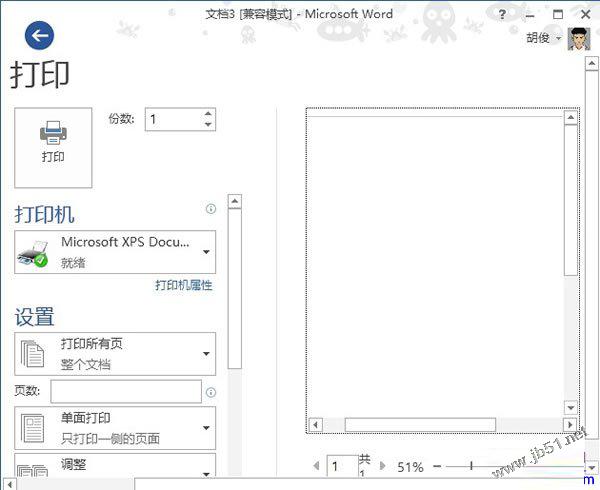Go to next preview page arrow

pos(382,466)
